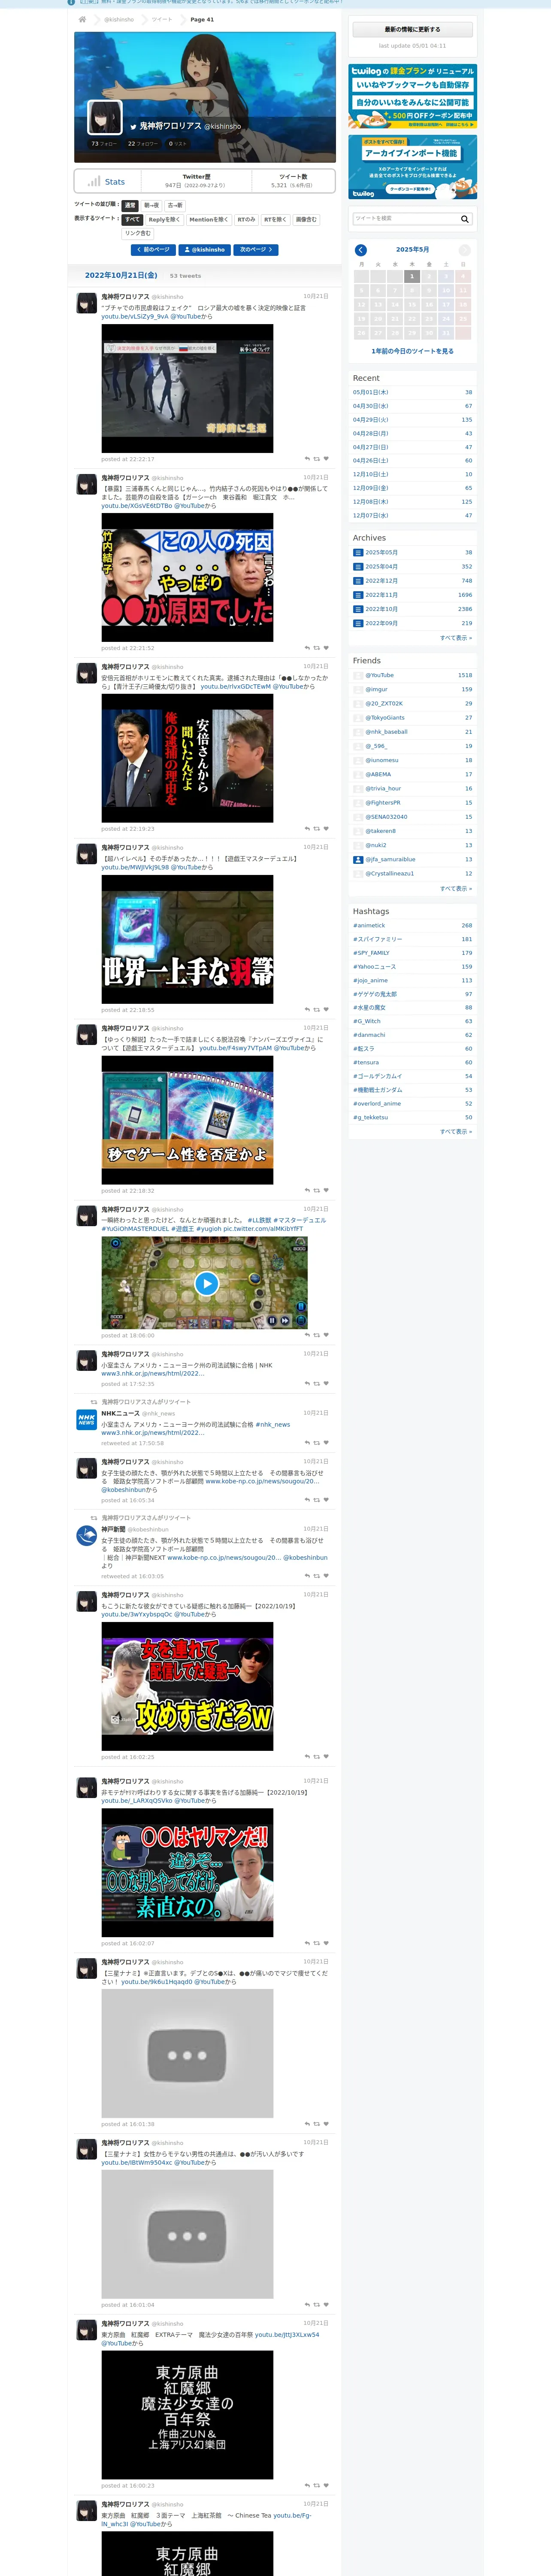Open the 東方原曲 紅魔郷 百年祭 thumbnail

(x=187, y=2415)
